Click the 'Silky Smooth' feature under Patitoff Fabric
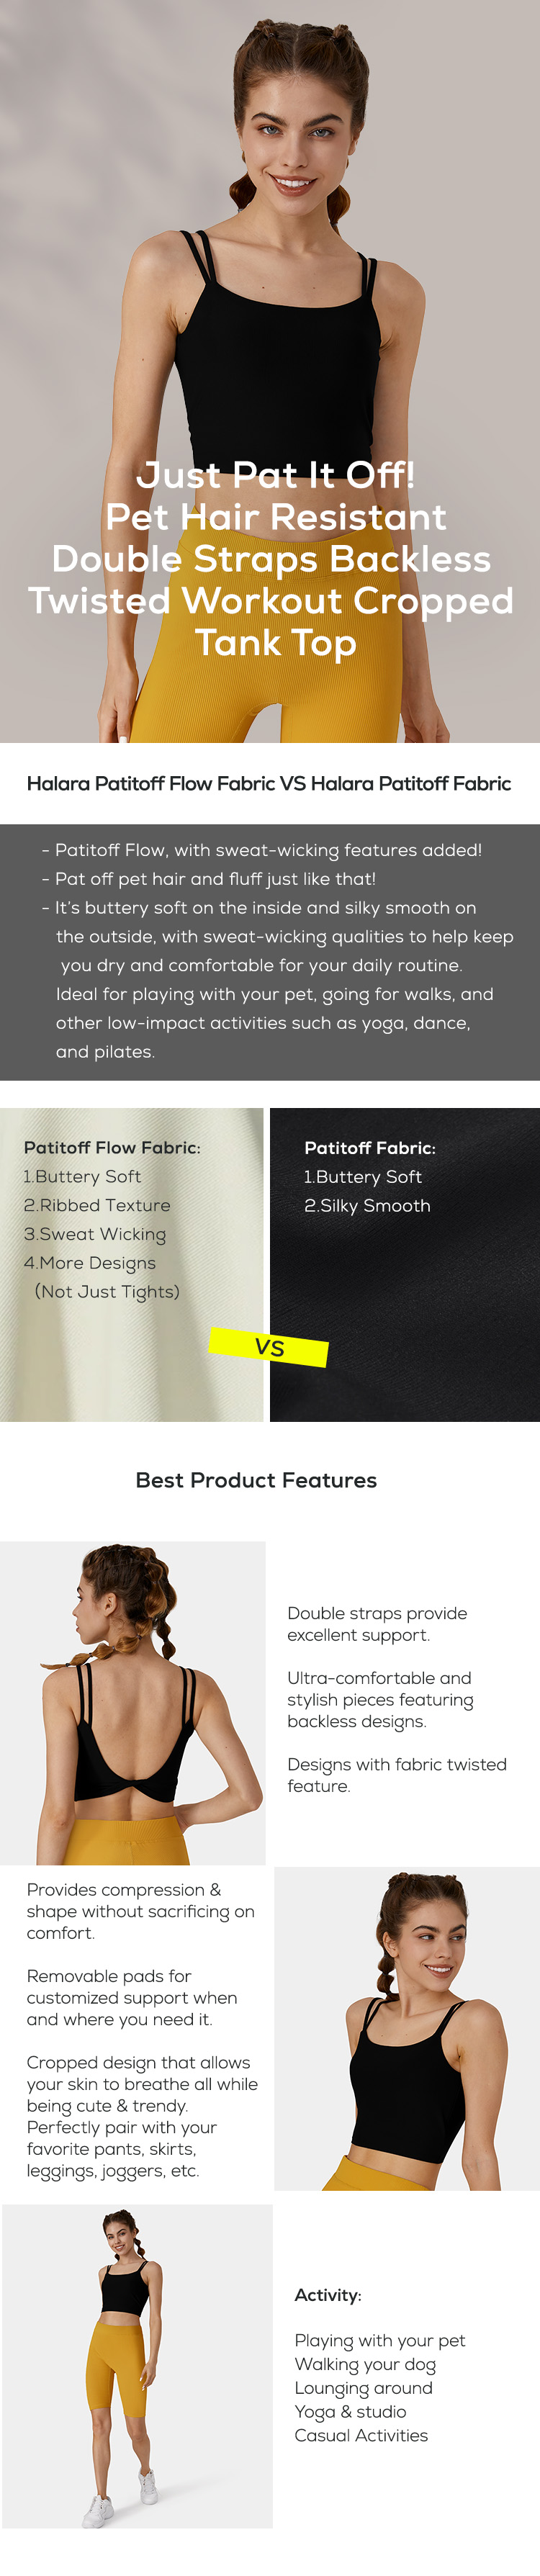This screenshot has height=2576, width=540. [367, 1205]
